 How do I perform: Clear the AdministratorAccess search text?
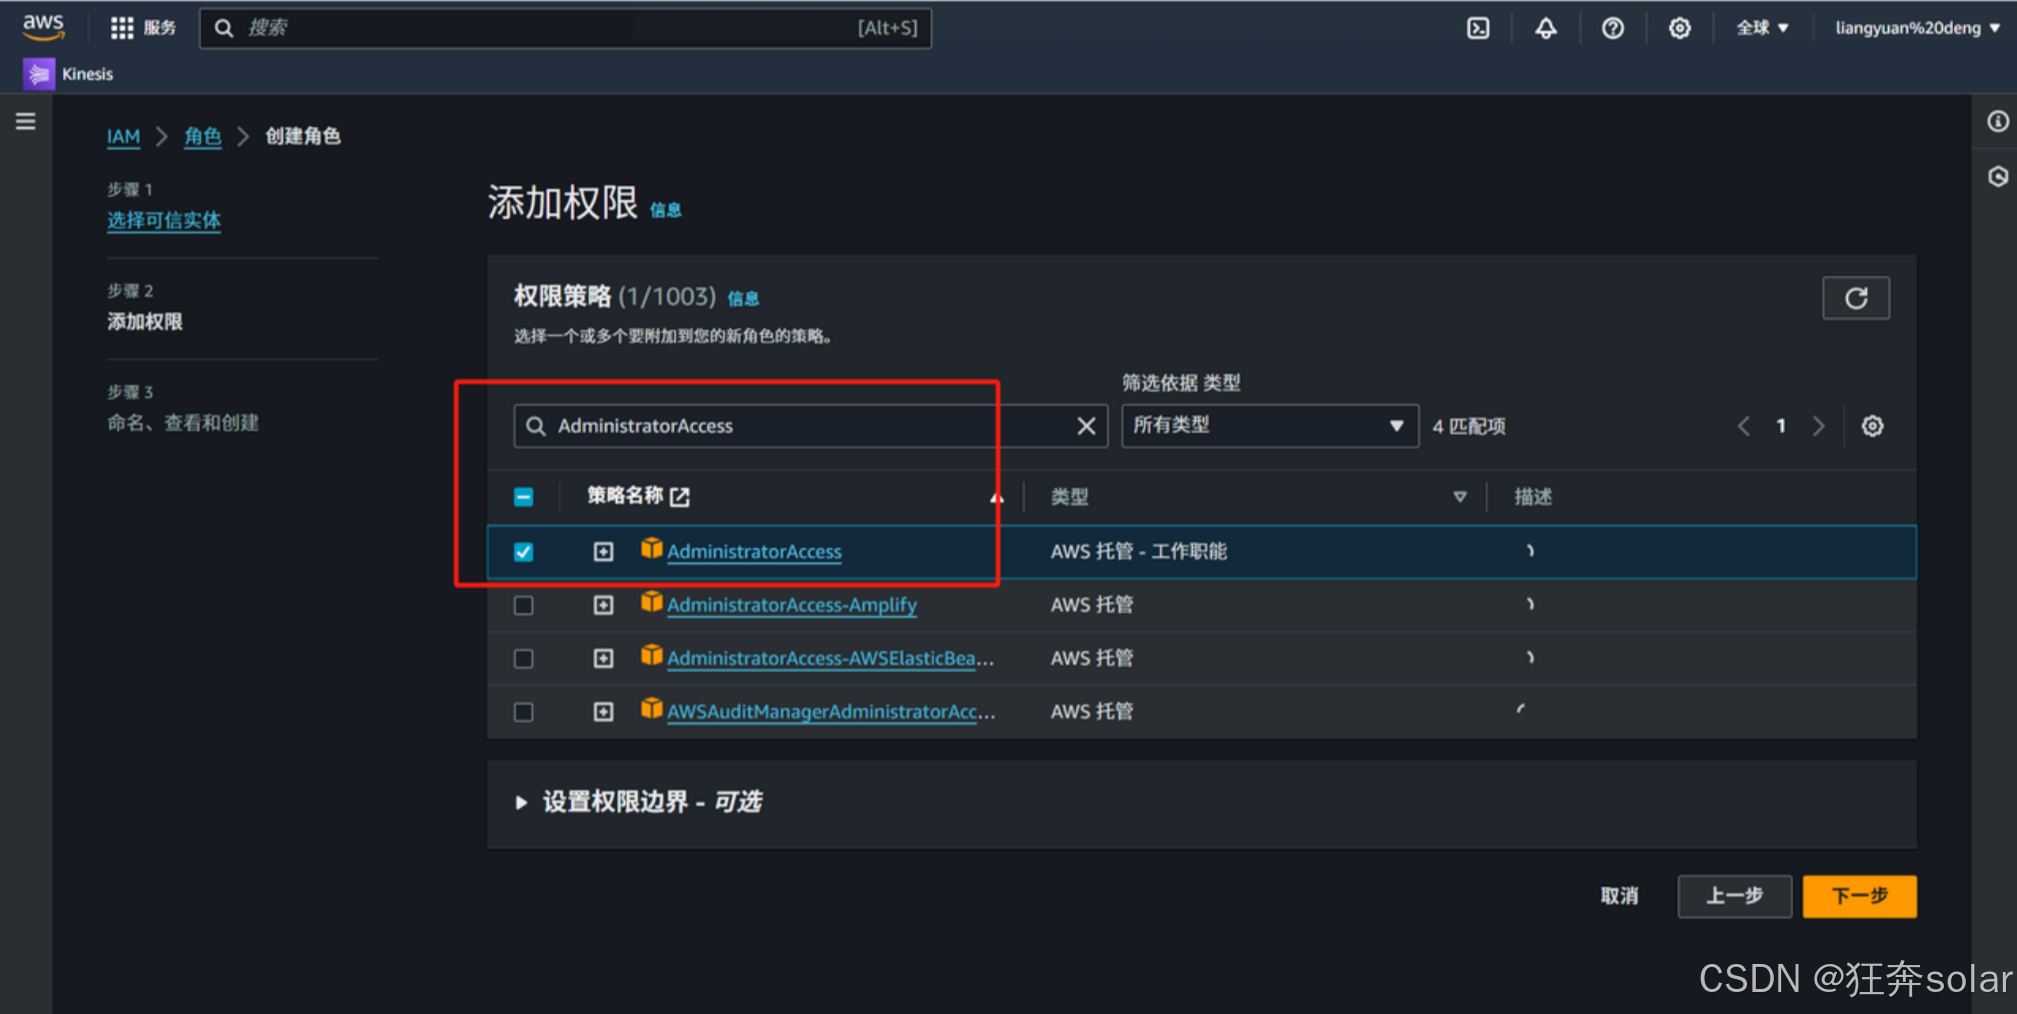(1086, 426)
